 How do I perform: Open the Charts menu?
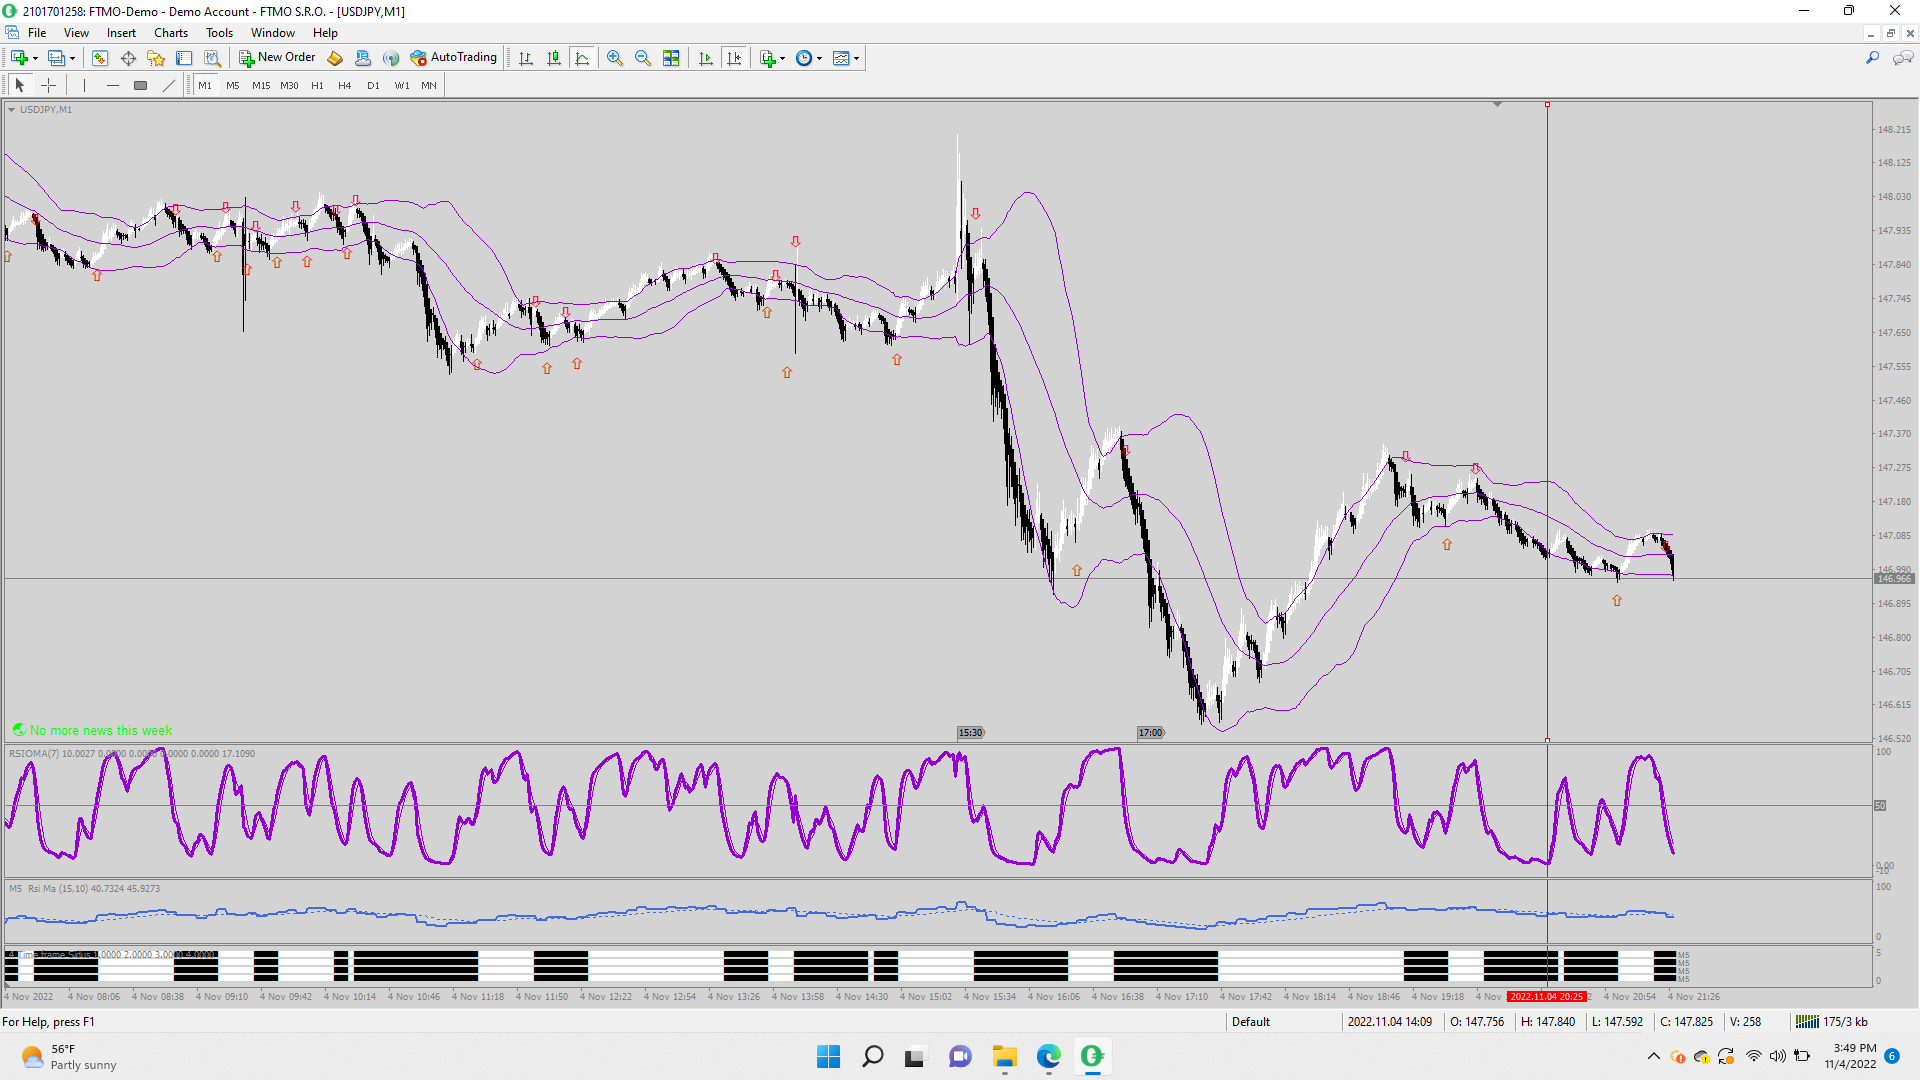[x=170, y=33]
